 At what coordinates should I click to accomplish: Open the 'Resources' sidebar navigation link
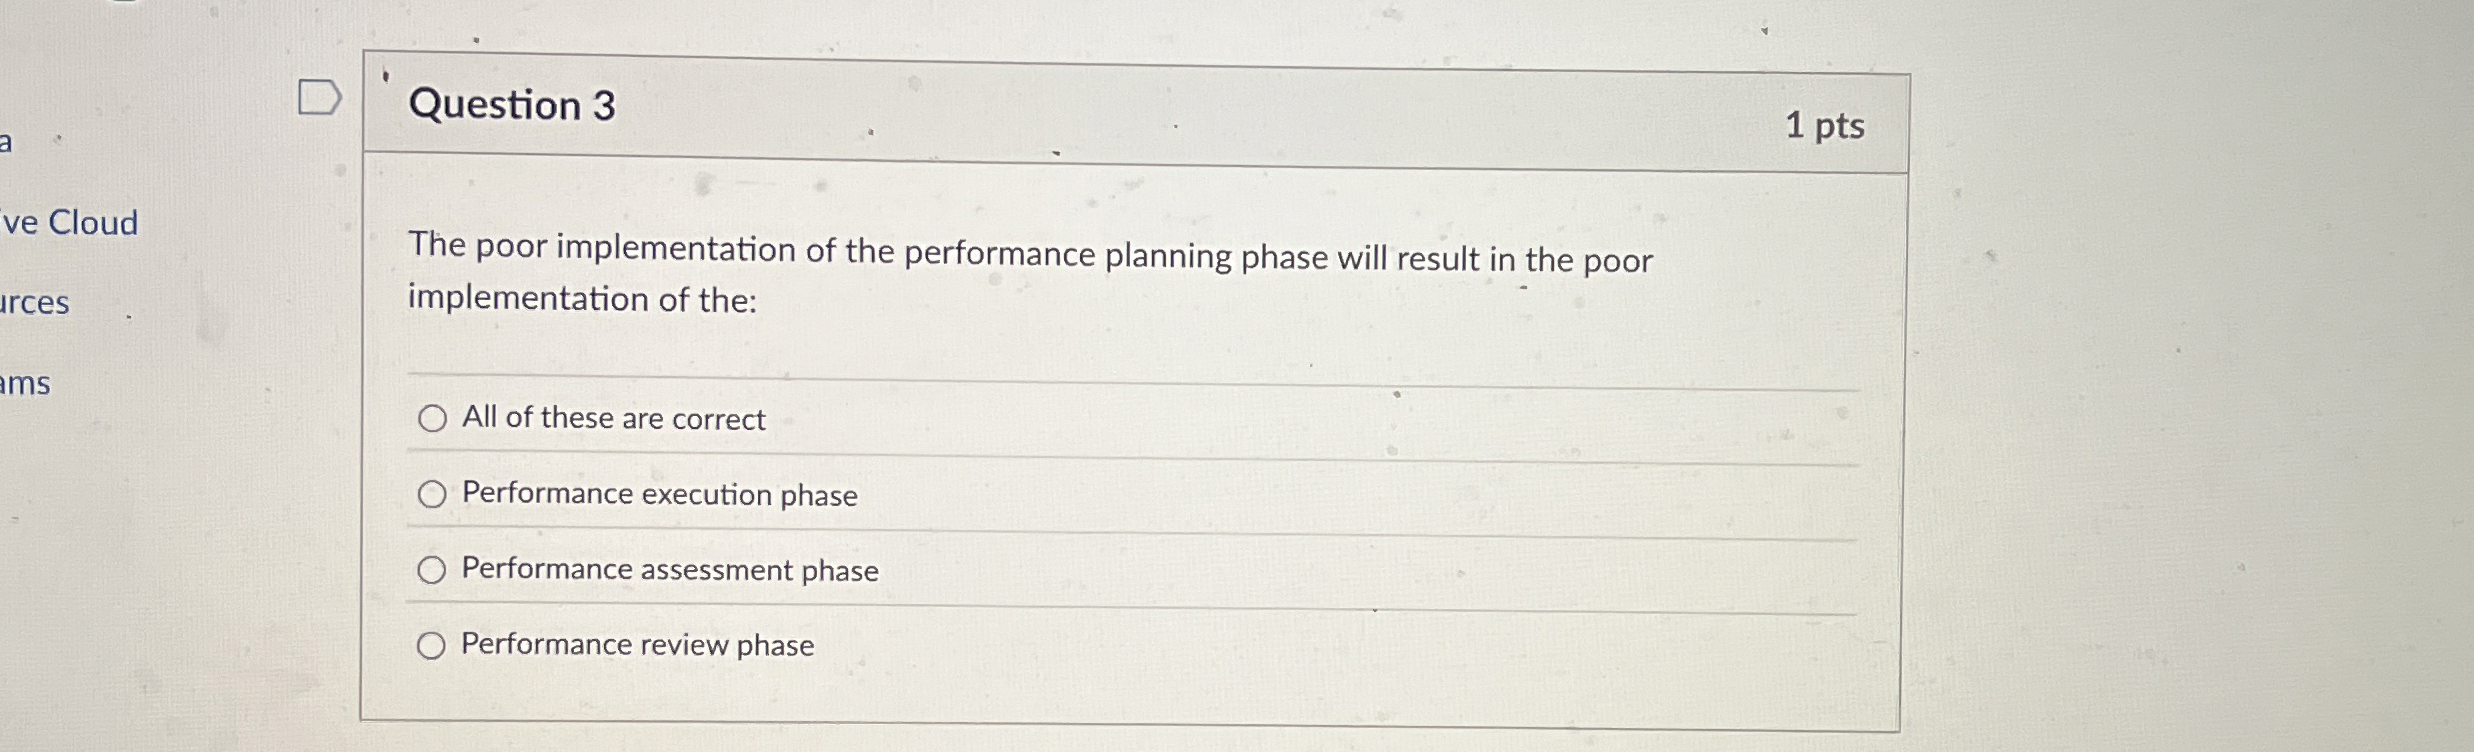coord(35,304)
